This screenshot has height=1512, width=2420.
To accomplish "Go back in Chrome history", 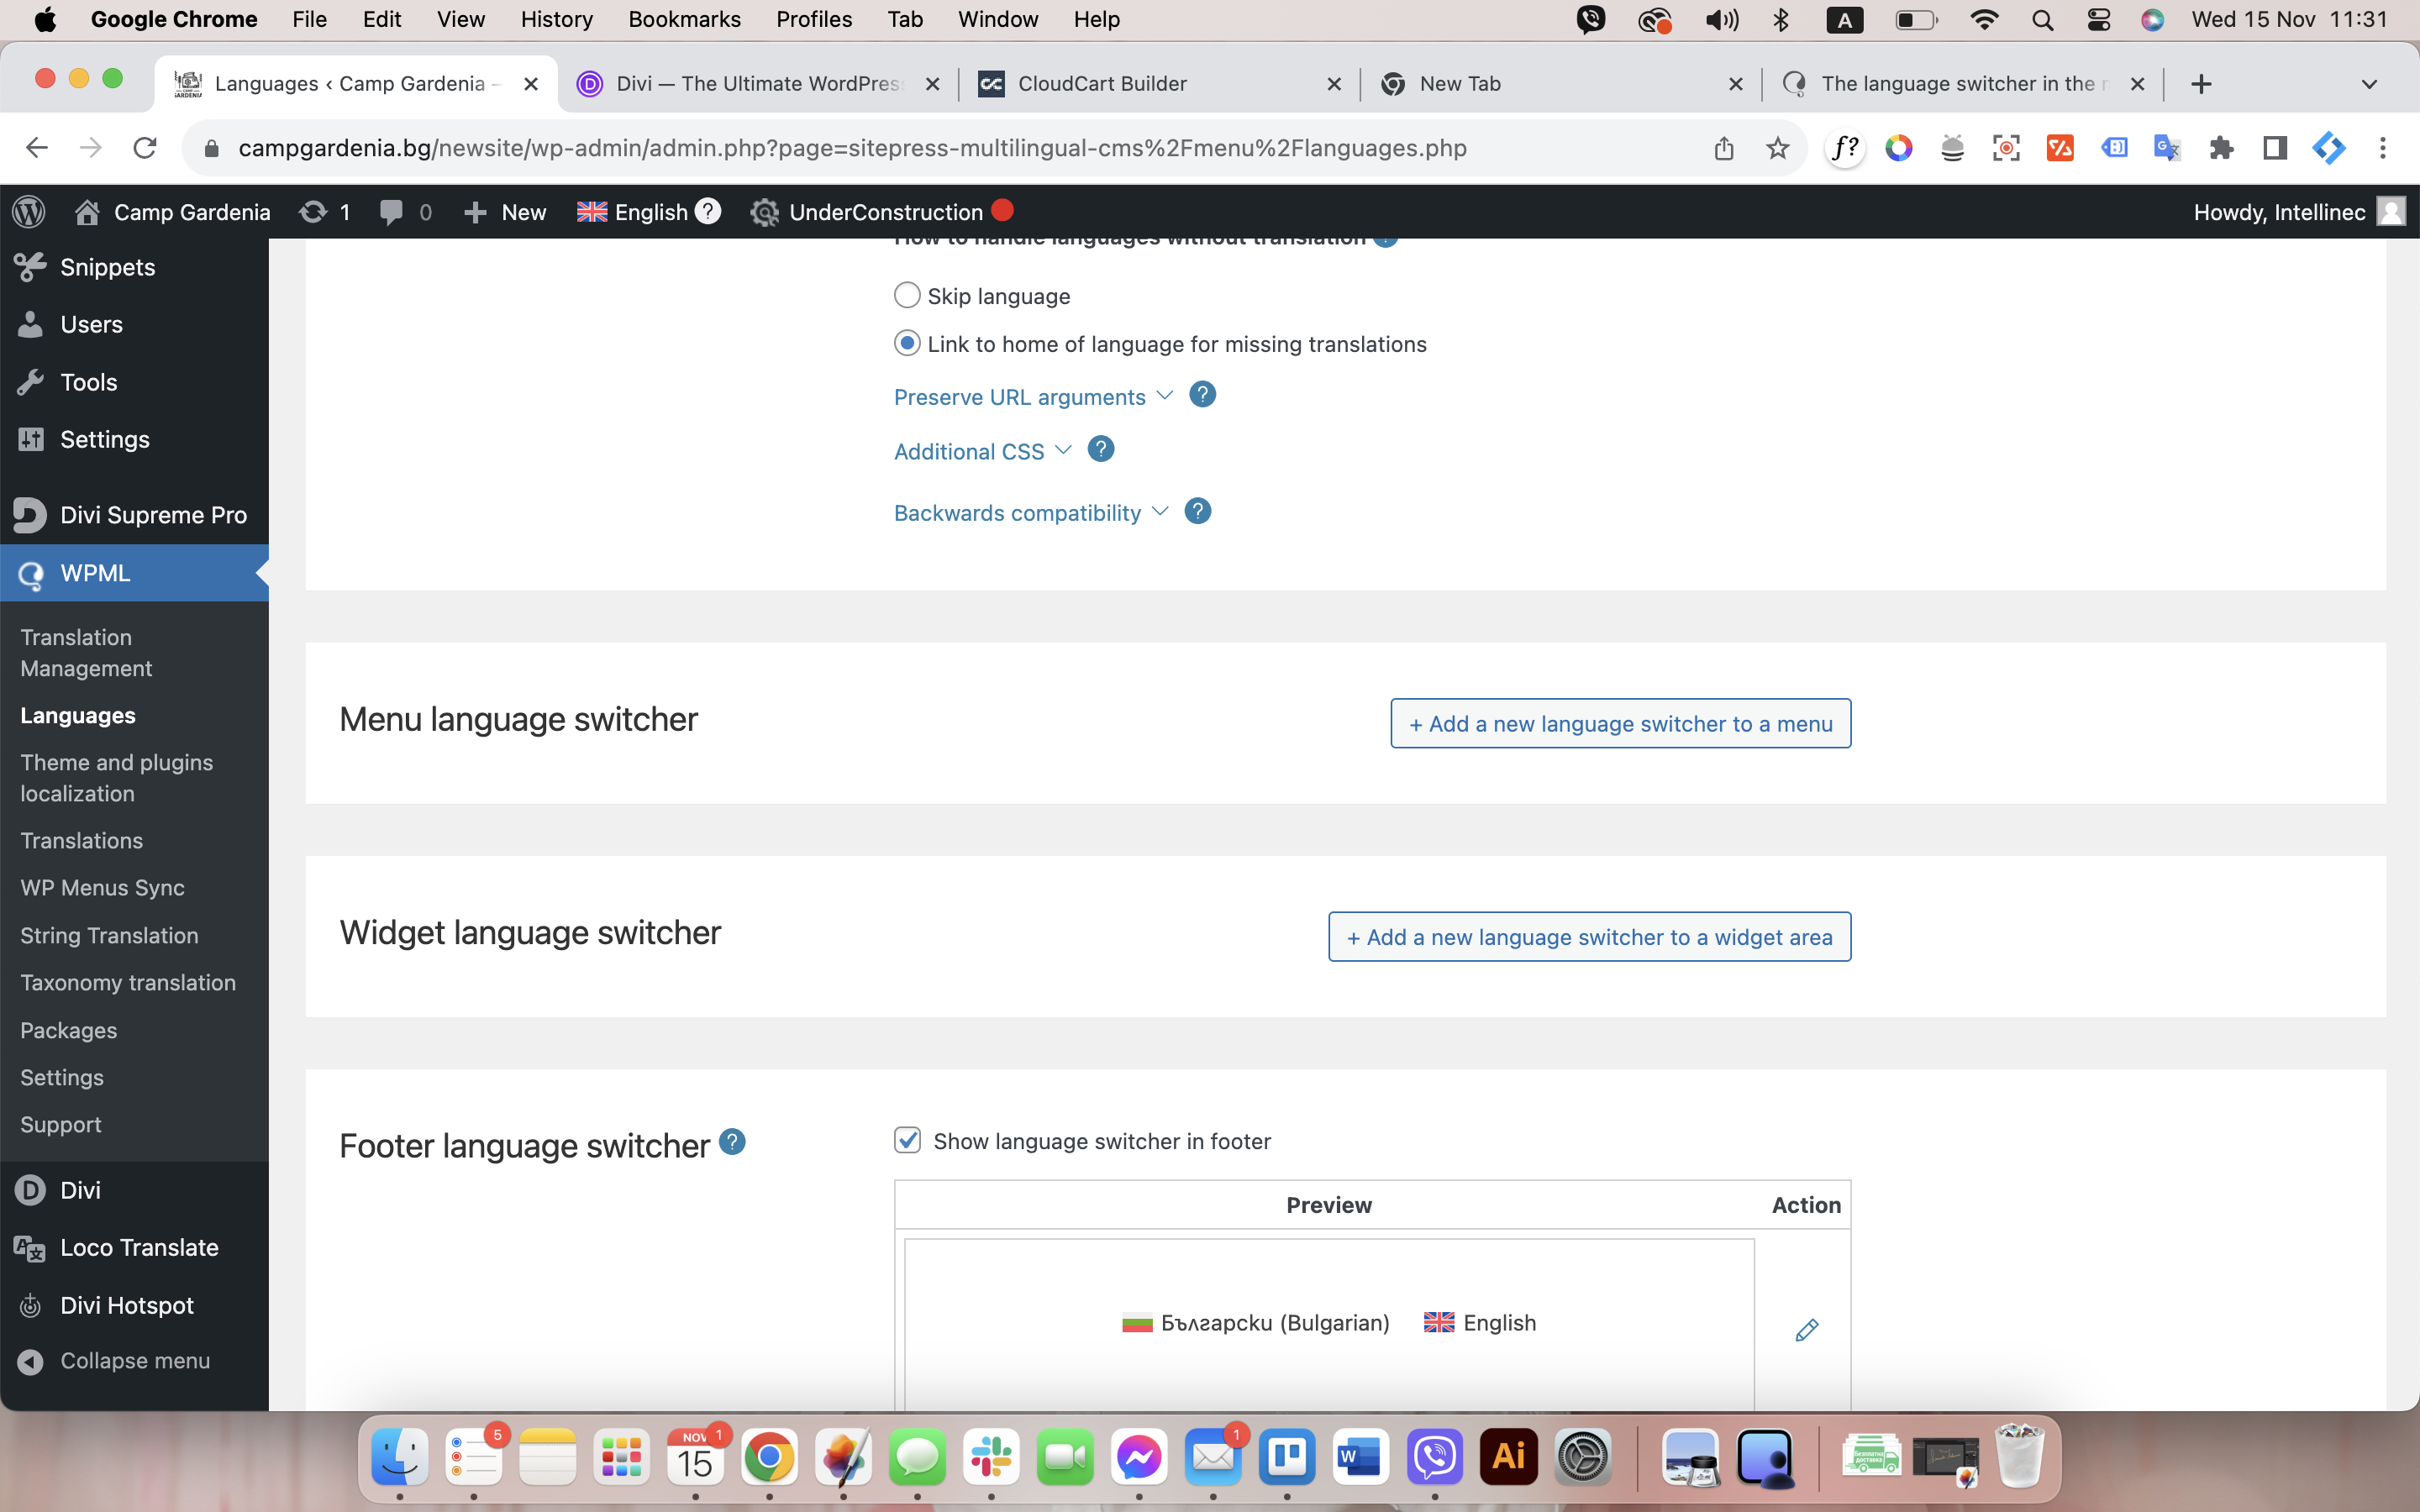I will coord(37,148).
